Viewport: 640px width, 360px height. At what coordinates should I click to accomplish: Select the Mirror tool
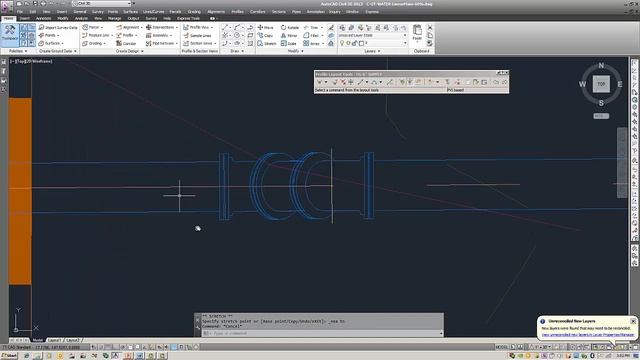[x=289, y=36]
